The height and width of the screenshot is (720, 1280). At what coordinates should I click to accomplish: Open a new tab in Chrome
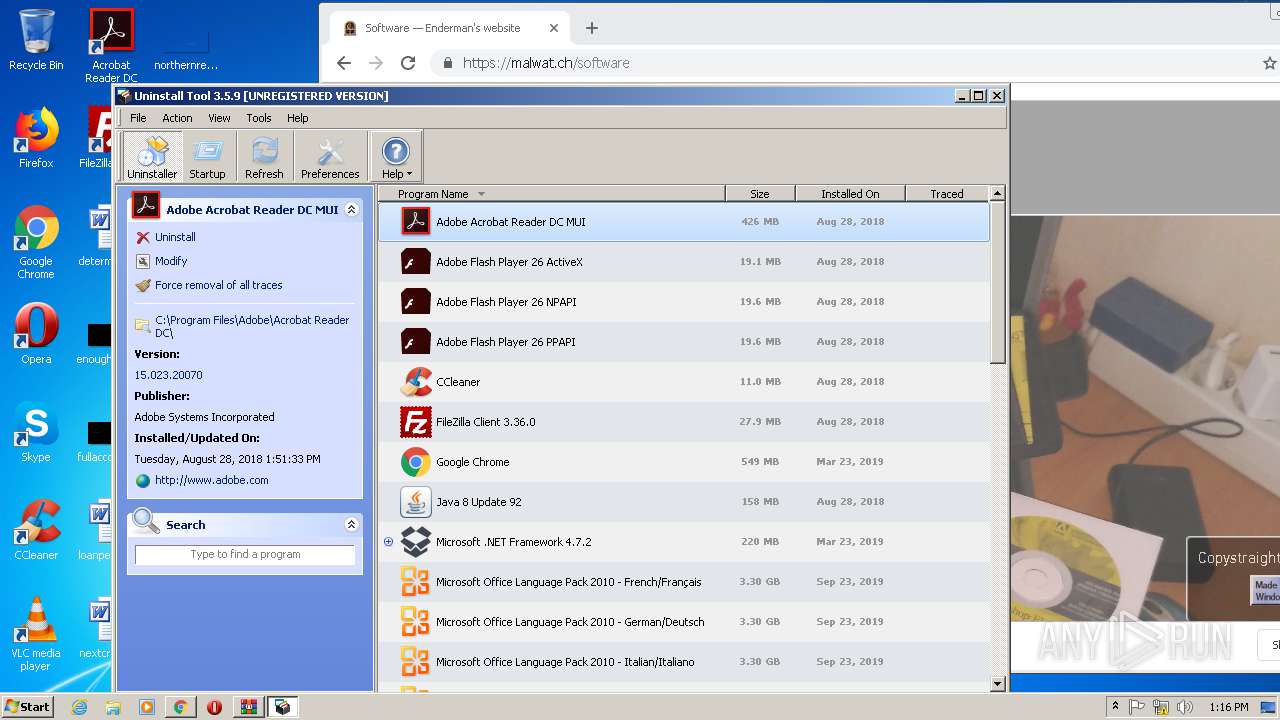coord(592,28)
